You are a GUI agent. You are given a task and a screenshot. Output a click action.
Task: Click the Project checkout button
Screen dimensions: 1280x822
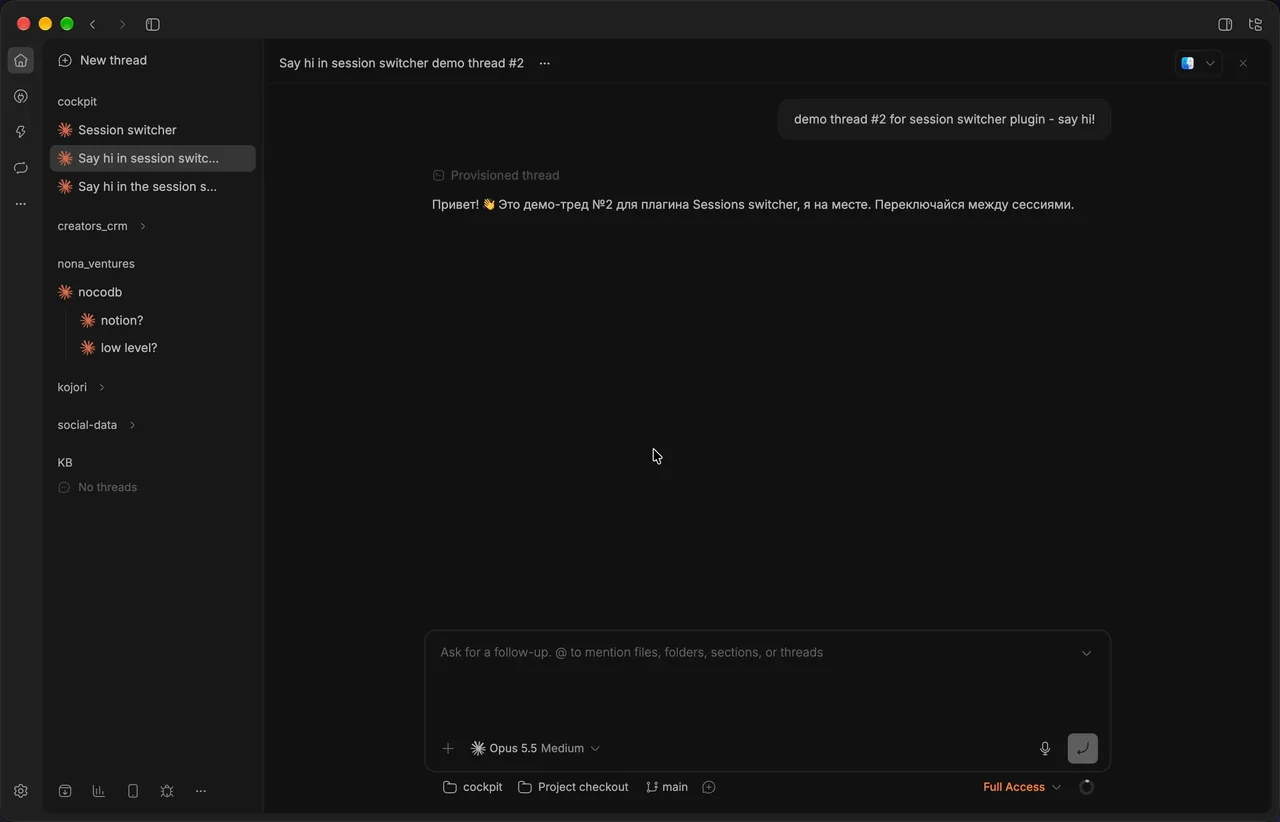(x=574, y=787)
